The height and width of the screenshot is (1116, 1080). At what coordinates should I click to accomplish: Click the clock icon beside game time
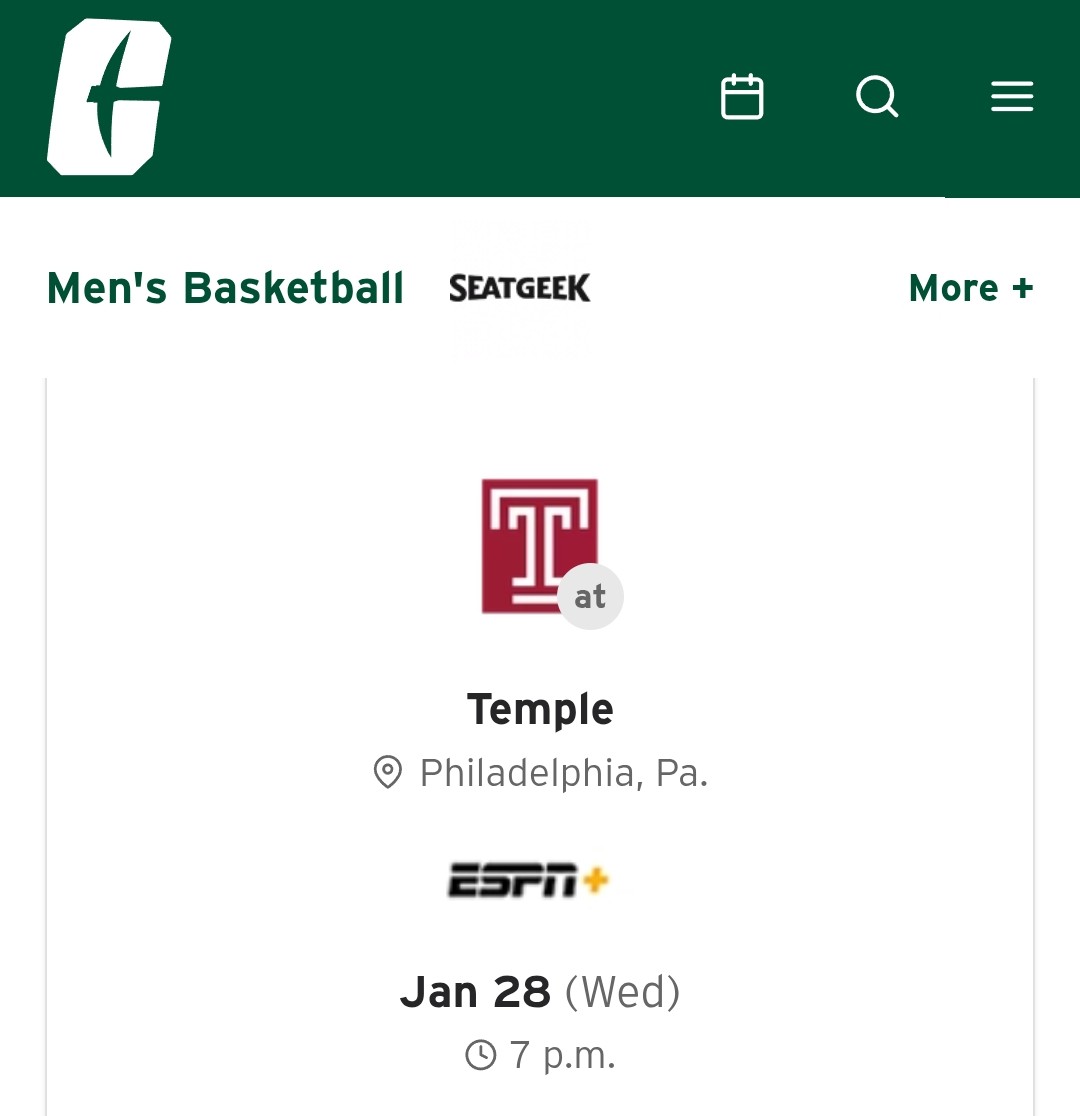click(x=481, y=1055)
